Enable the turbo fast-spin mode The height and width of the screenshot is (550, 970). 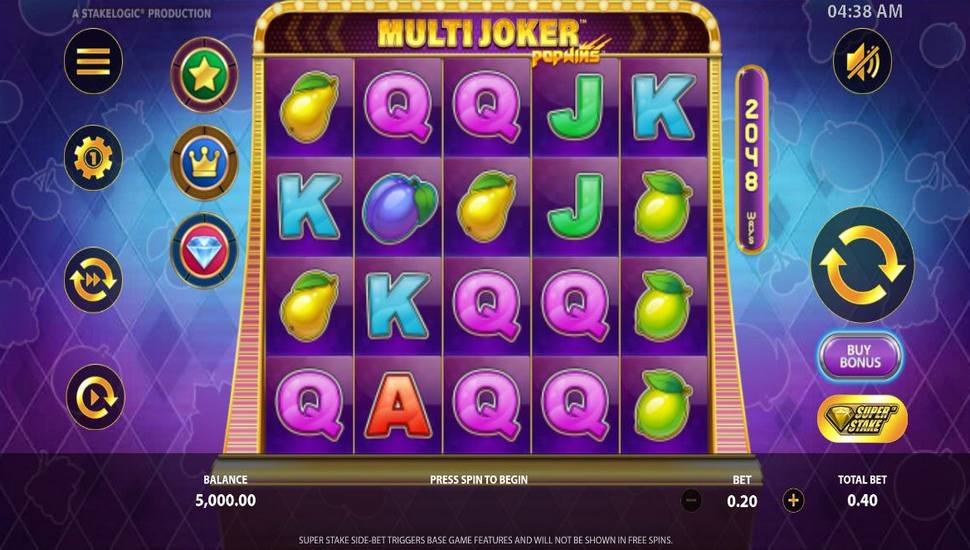click(x=93, y=280)
